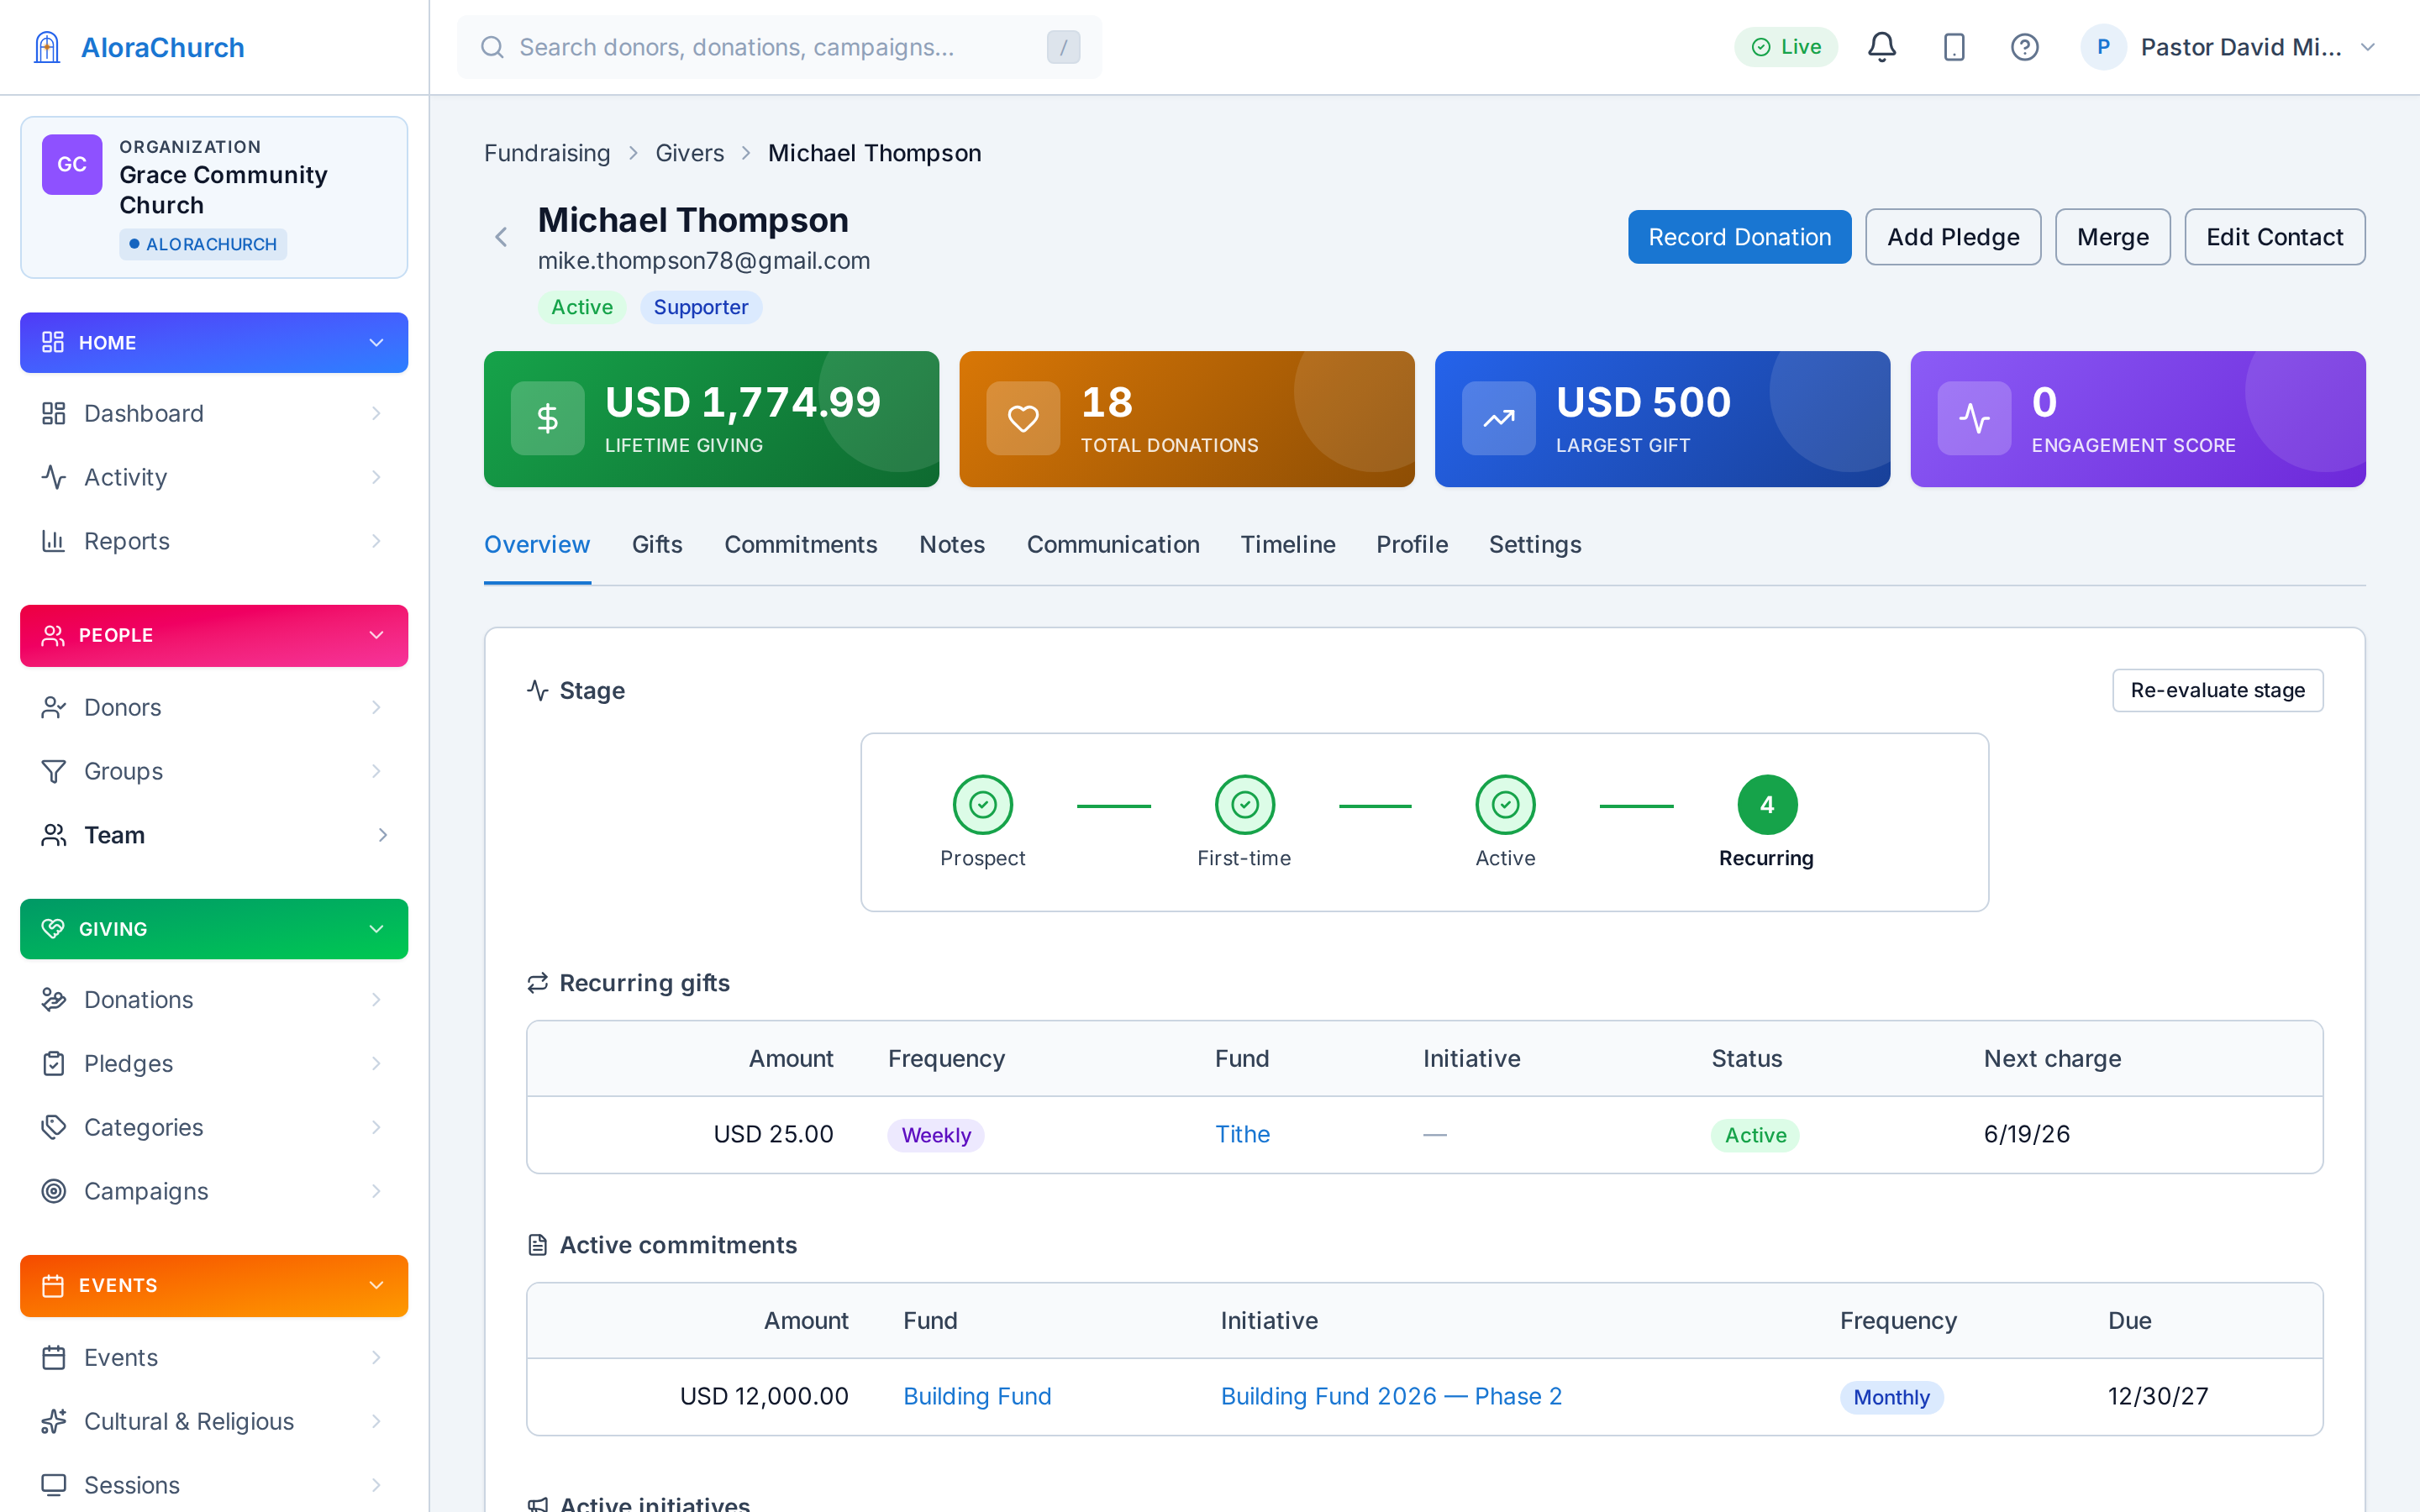Select the Notes tab
Viewport: 2420px width, 1512px height.
(x=952, y=544)
